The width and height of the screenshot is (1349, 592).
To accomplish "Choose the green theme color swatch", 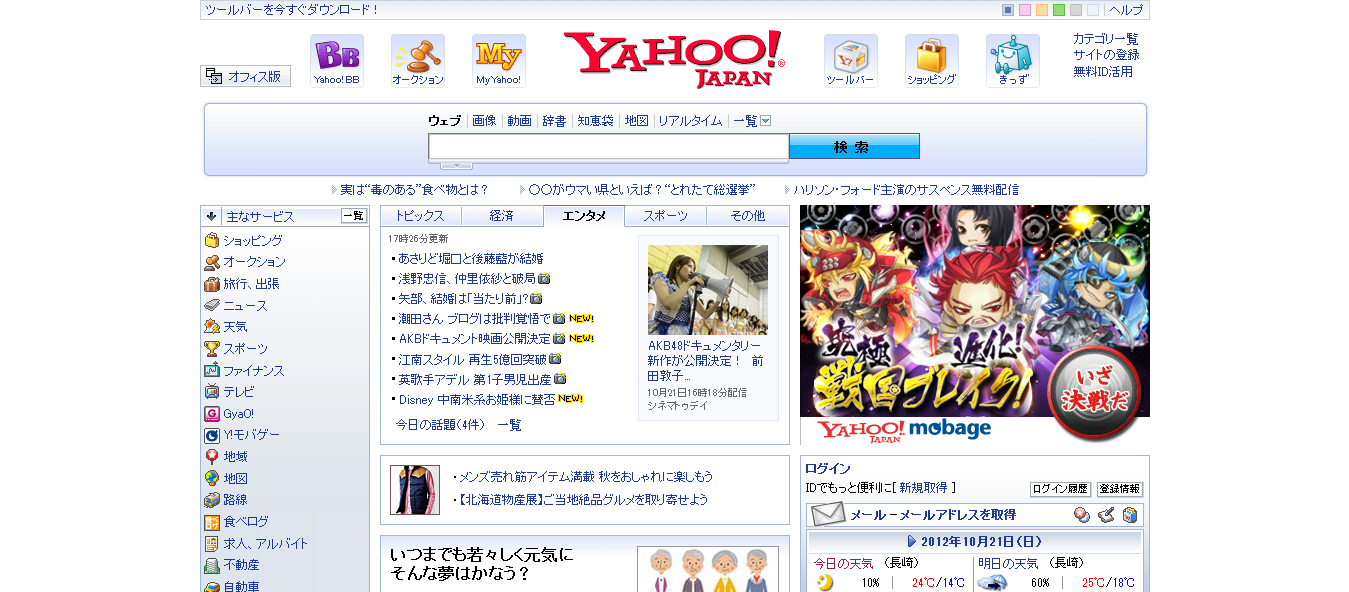I will tap(1059, 10).
